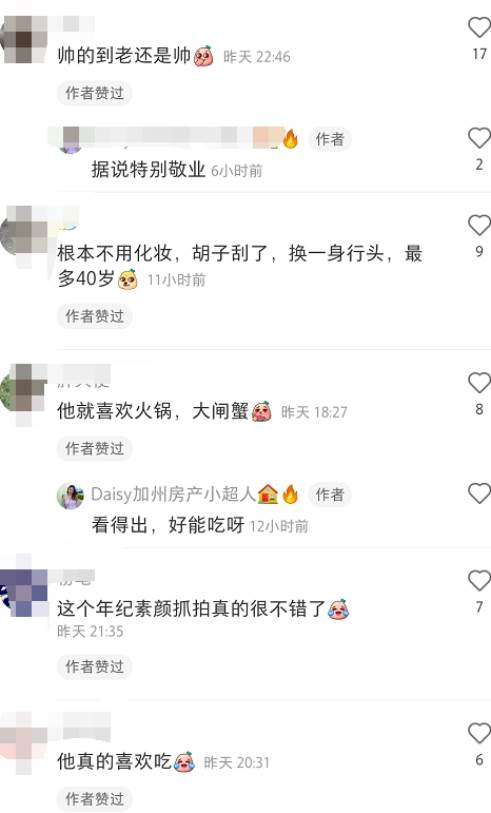Tap 作者 tag beside 据说特别敬业 reply
The height and width of the screenshot is (813, 491).
point(330,139)
